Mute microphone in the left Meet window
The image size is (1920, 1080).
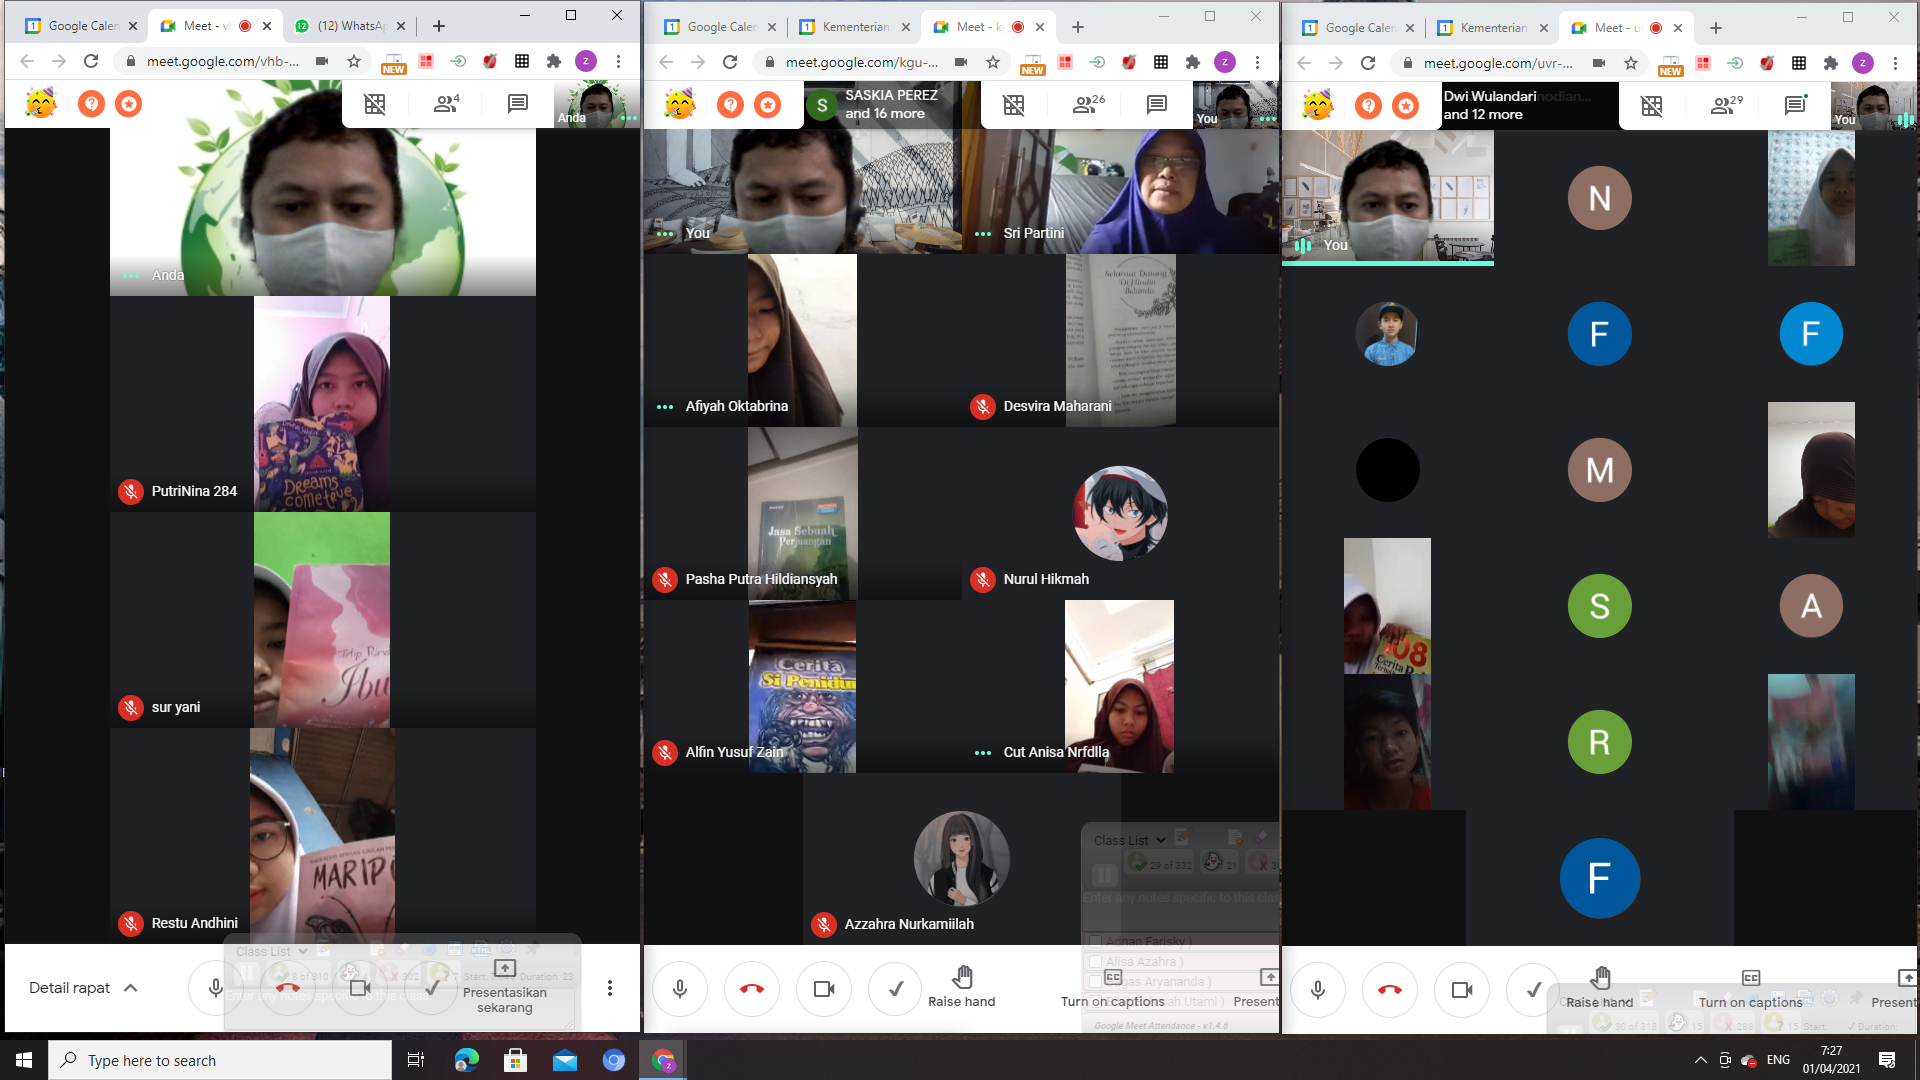pyautogui.click(x=215, y=988)
